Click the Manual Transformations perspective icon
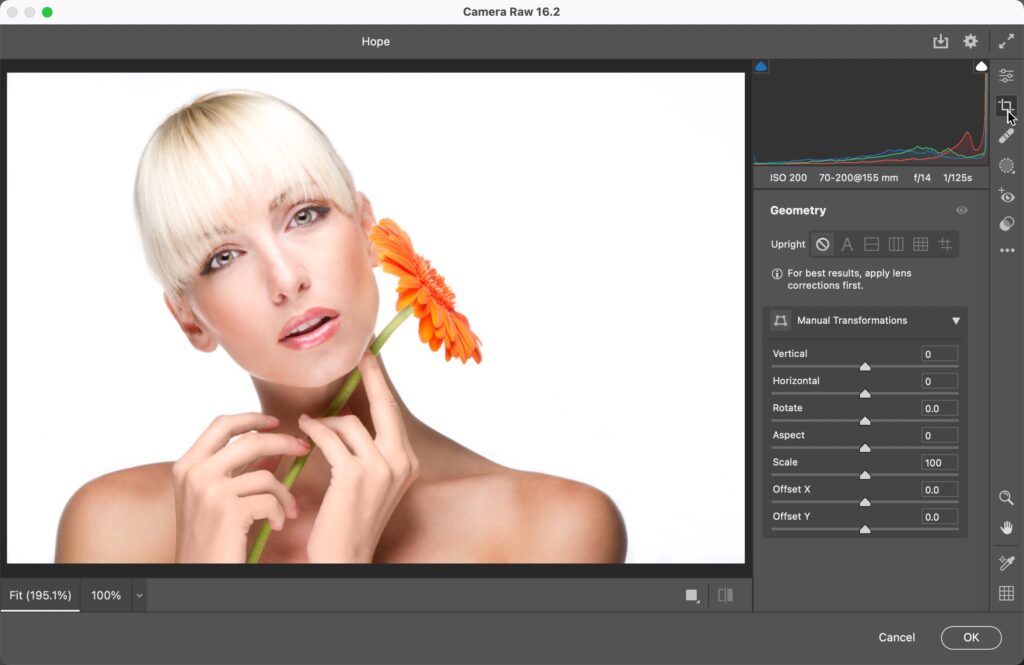This screenshot has height=665, width=1024. [x=780, y=320]
